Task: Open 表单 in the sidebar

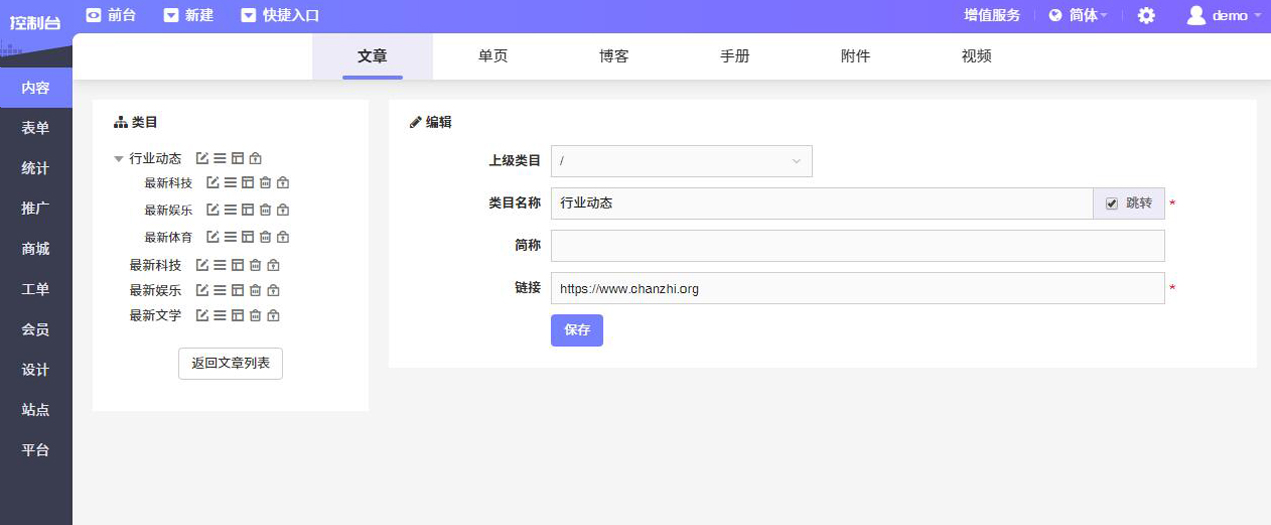Action: click(x=36, y=128)
